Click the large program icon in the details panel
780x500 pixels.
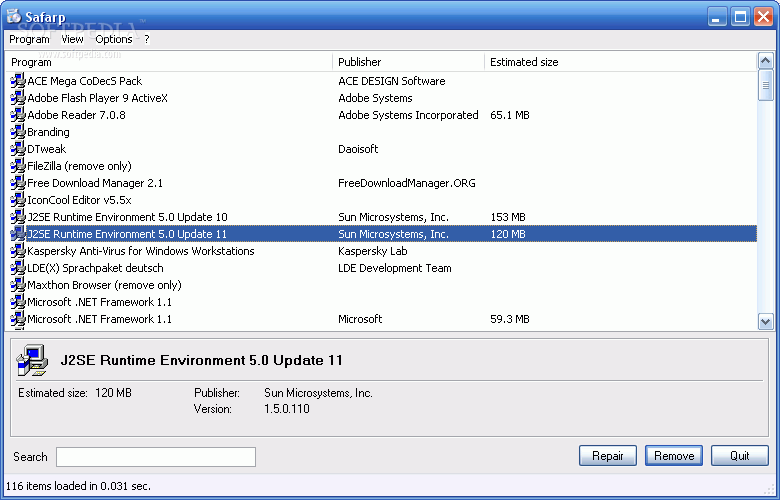32,360
